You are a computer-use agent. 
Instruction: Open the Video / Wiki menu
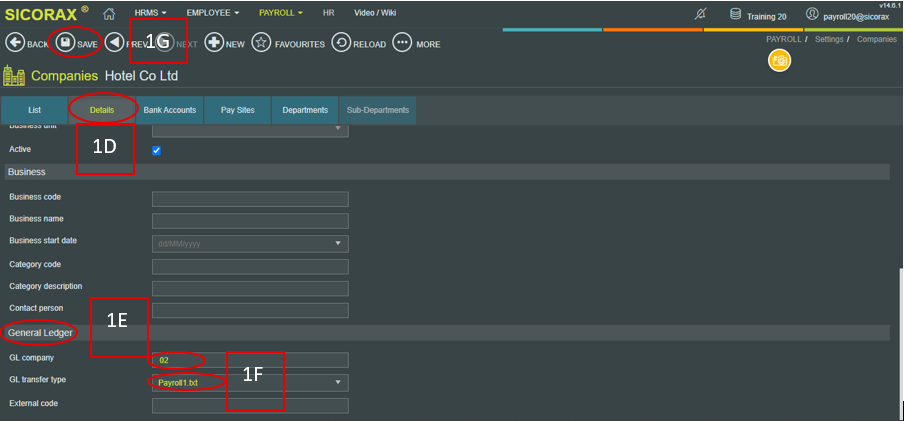[x=375, y=13]
